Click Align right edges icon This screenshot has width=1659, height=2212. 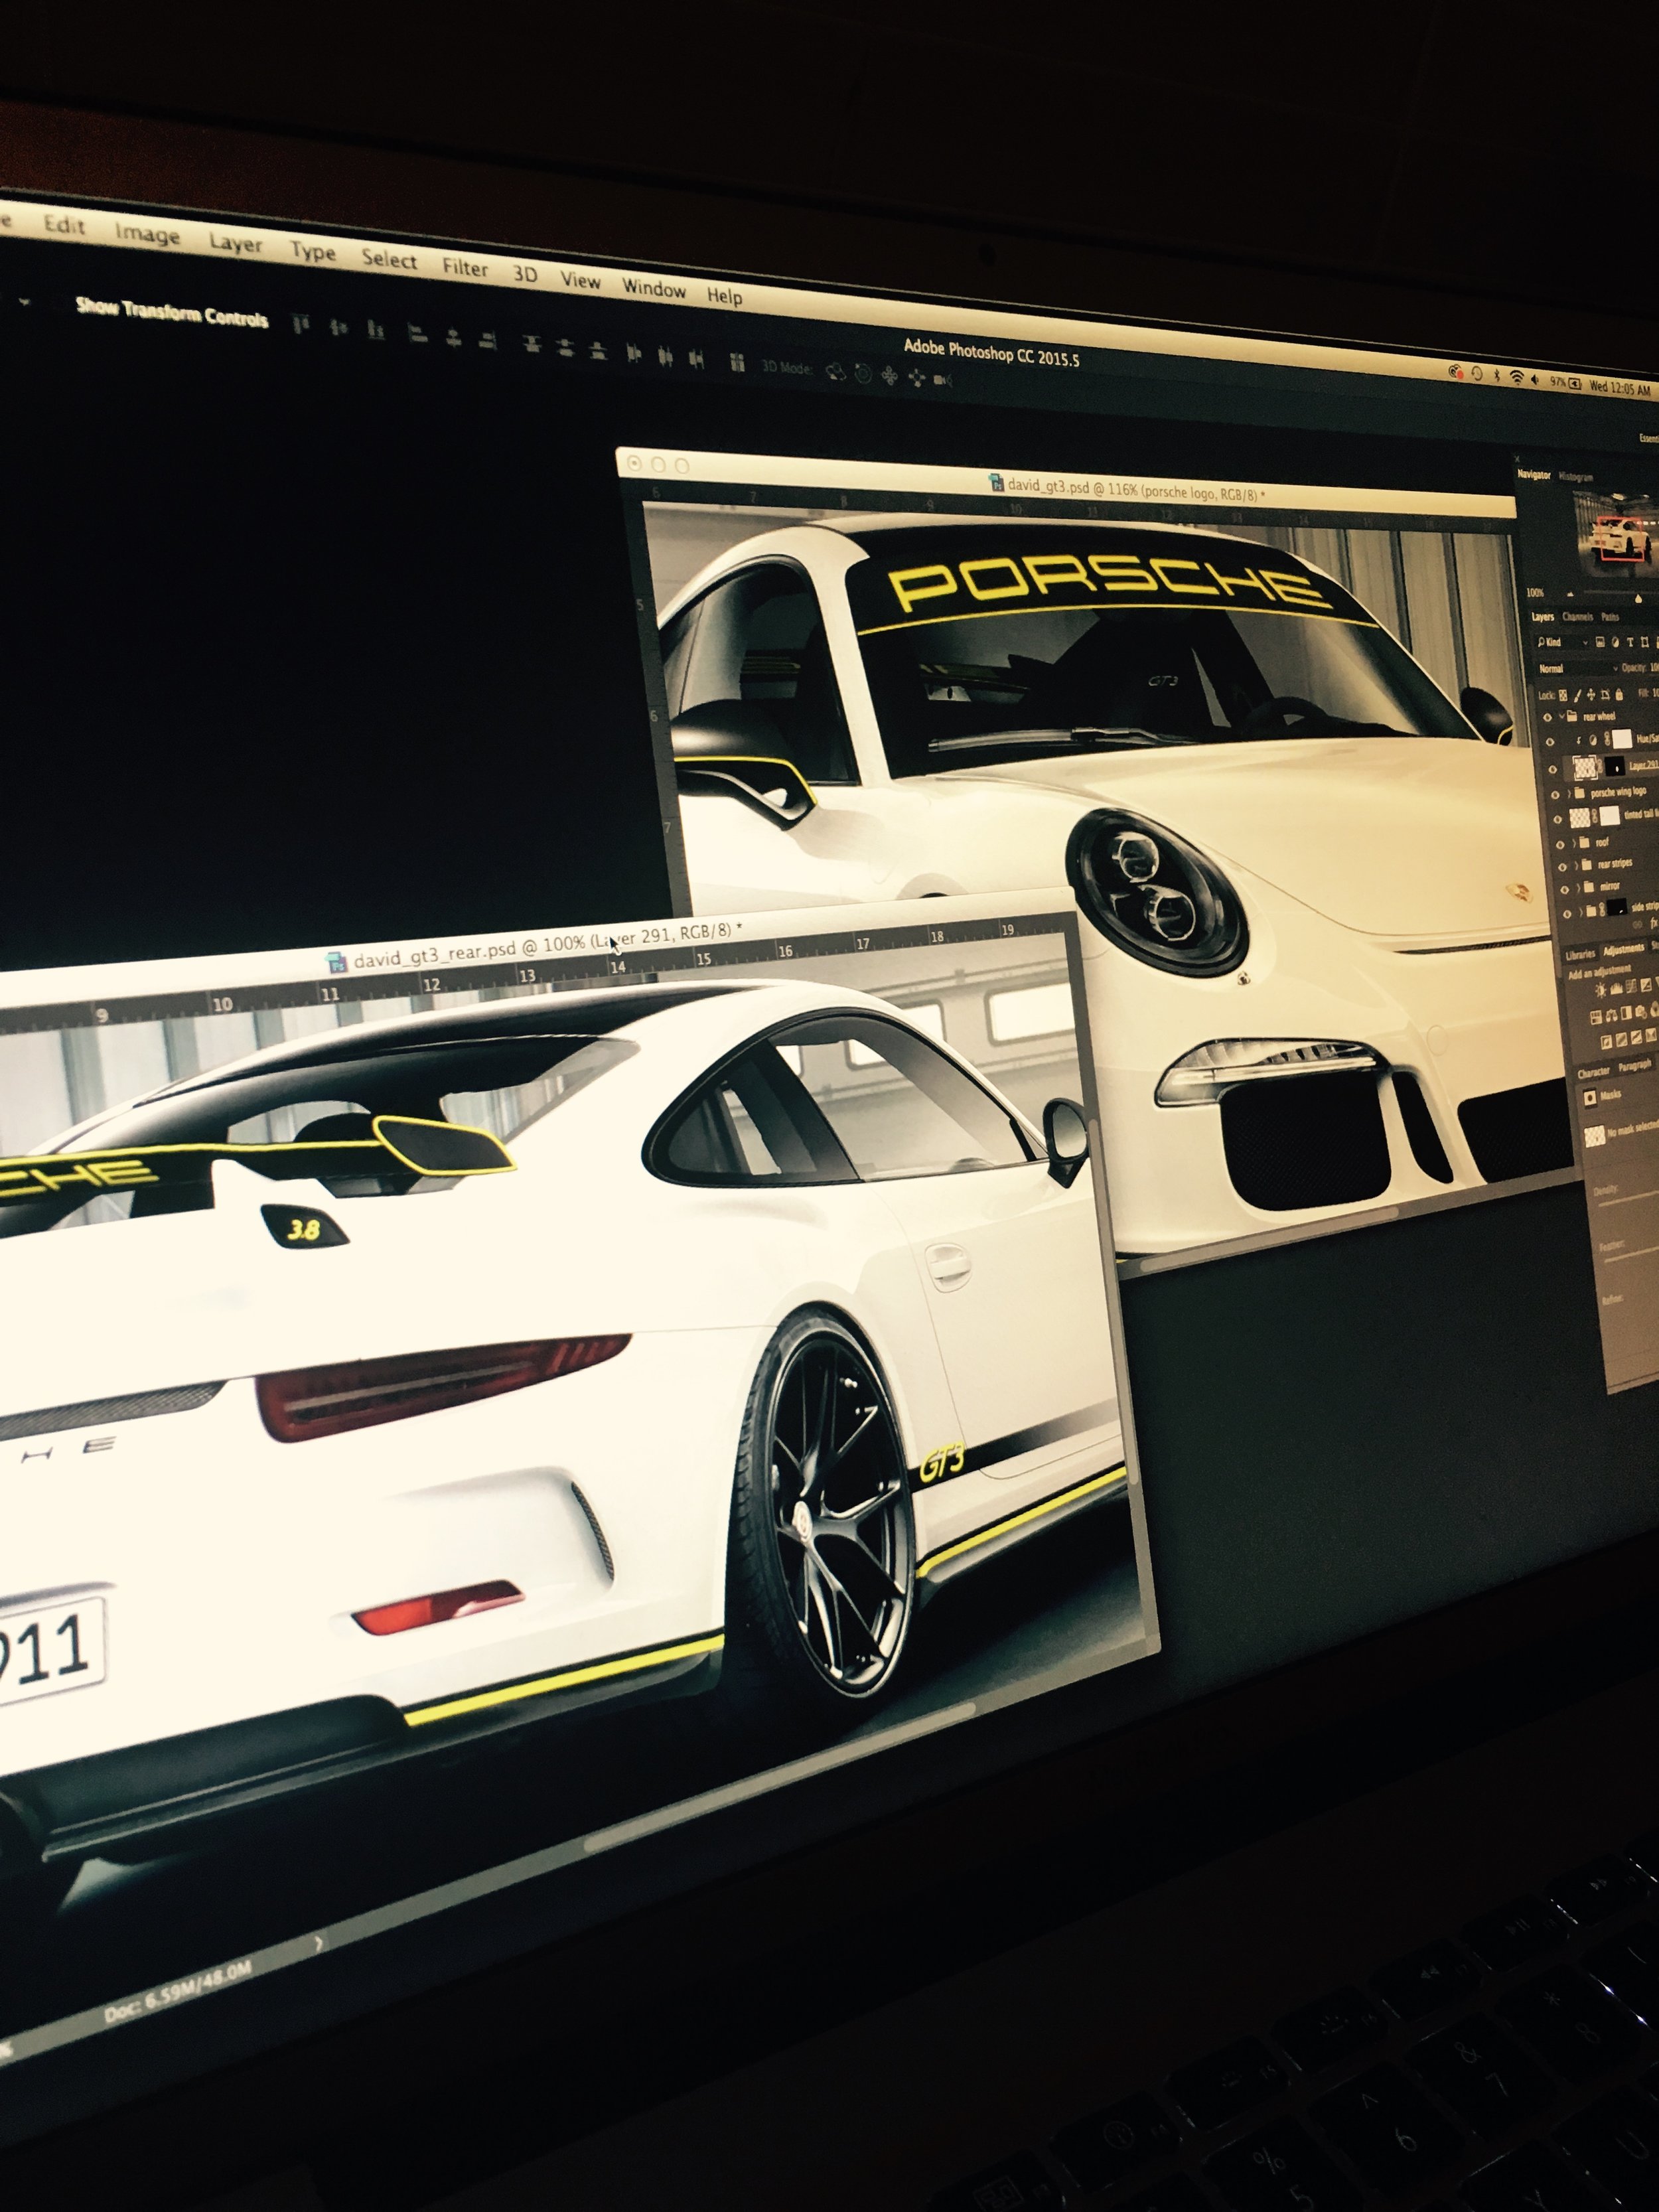pos(487,341)
